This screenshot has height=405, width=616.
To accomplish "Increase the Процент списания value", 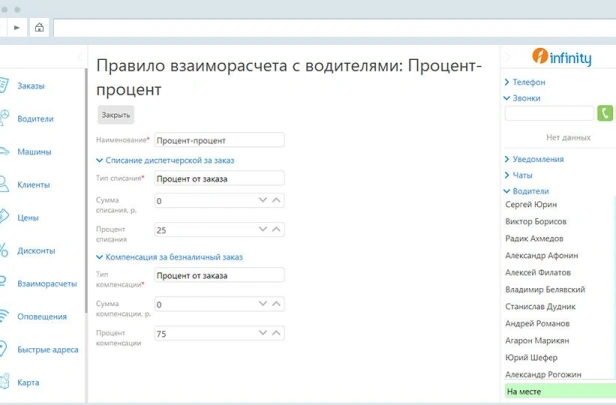I will pos(277,229).
